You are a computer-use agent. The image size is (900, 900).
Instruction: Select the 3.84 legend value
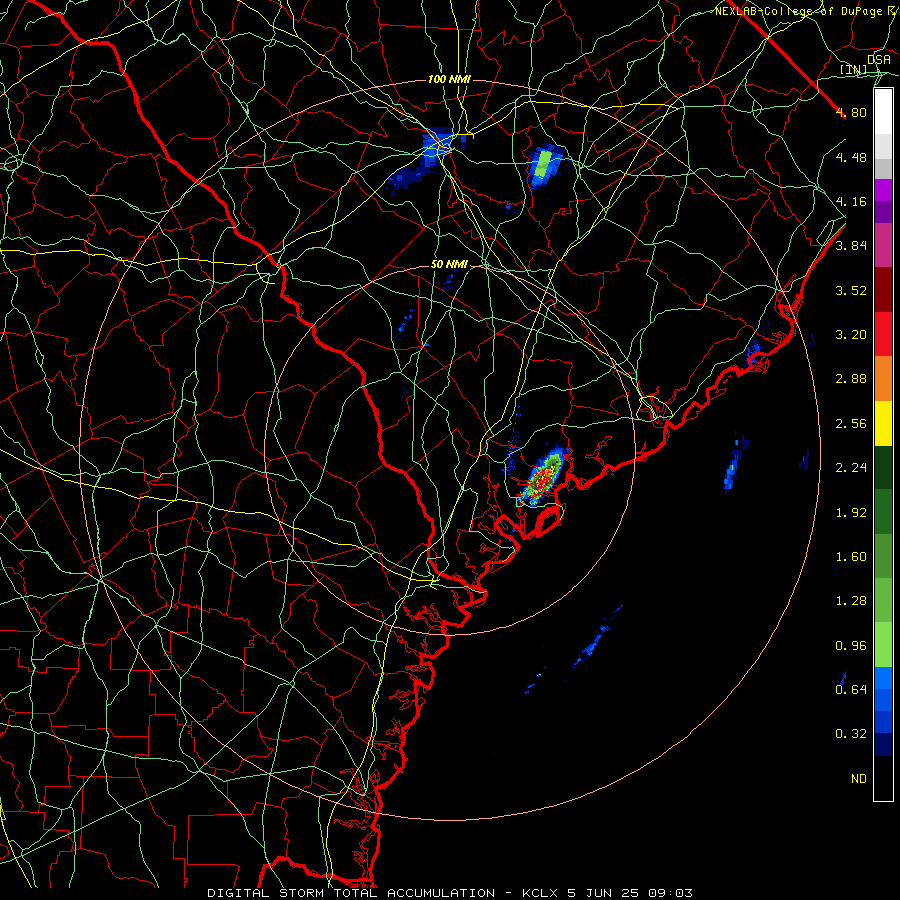coord(851,246)
